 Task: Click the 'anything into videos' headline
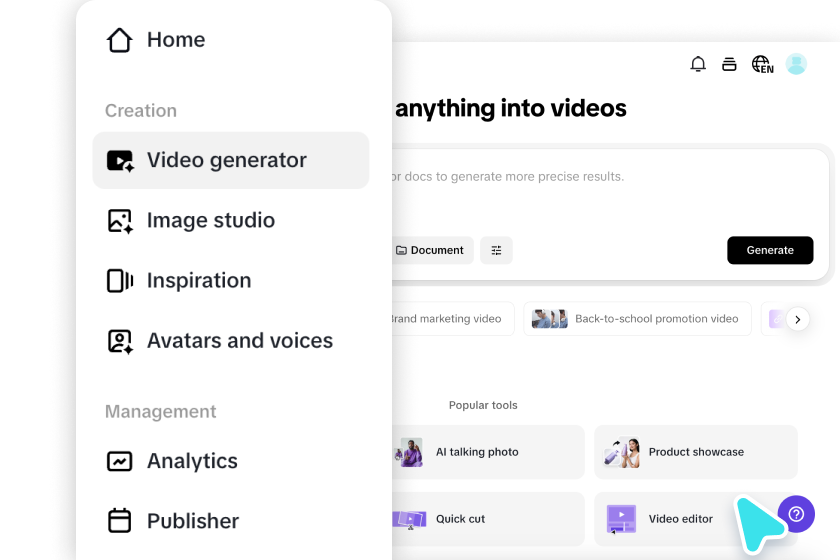pyautogui.click(x=511, y=109)
